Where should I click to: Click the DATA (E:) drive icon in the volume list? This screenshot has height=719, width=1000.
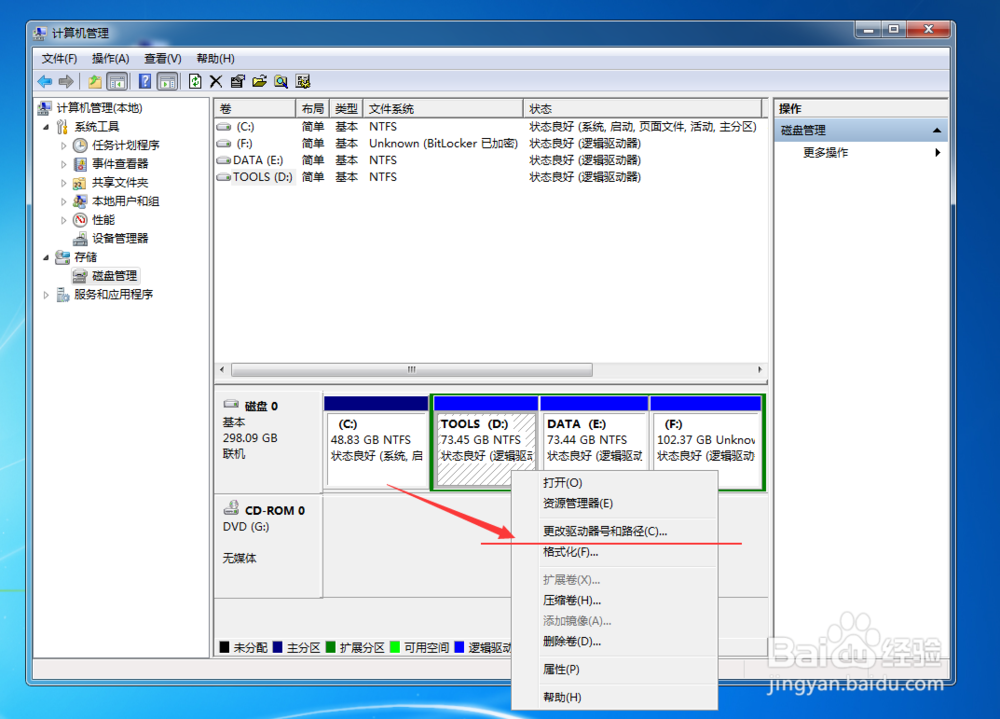click(x=224, y=160)
